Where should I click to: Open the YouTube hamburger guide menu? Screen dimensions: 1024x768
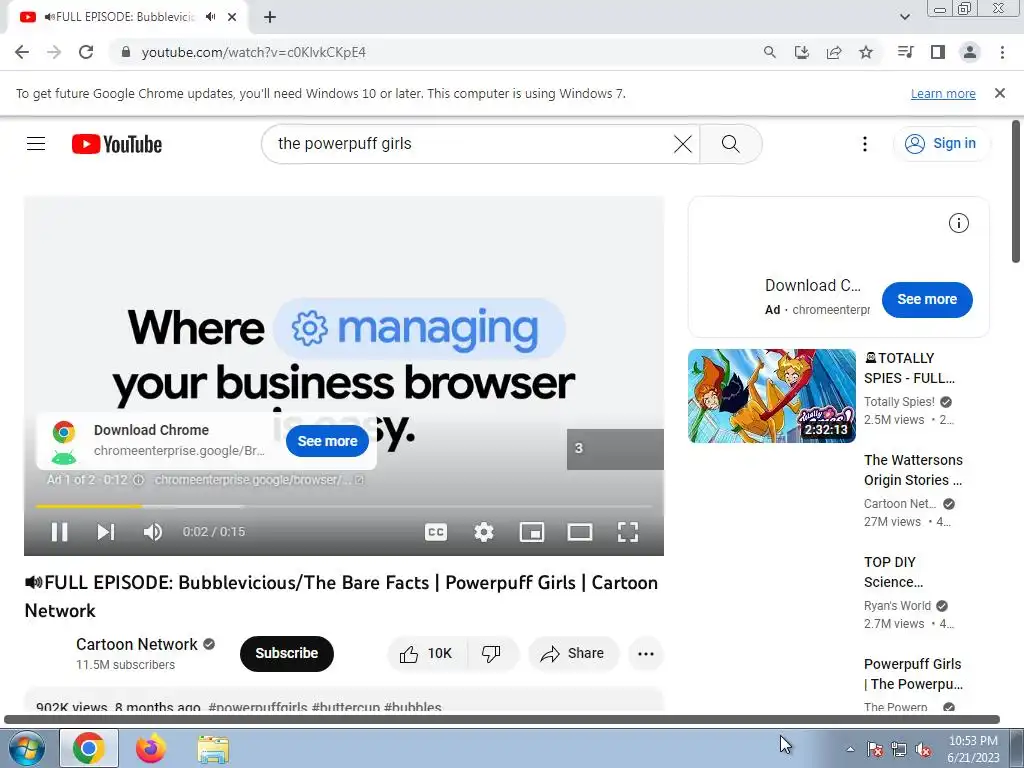36,144
